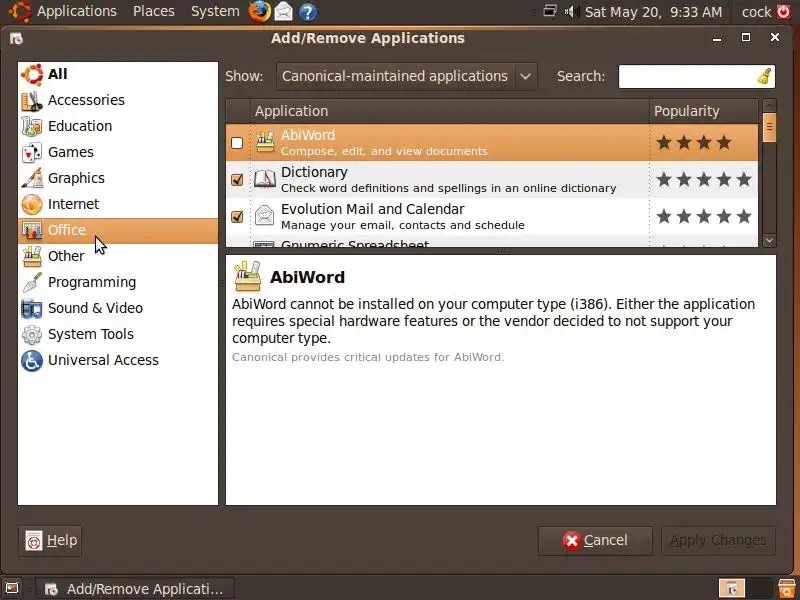Click the cock user name in panel
Image resolution: width=800 pixels, height=600 pixels.
coord(756,12)
